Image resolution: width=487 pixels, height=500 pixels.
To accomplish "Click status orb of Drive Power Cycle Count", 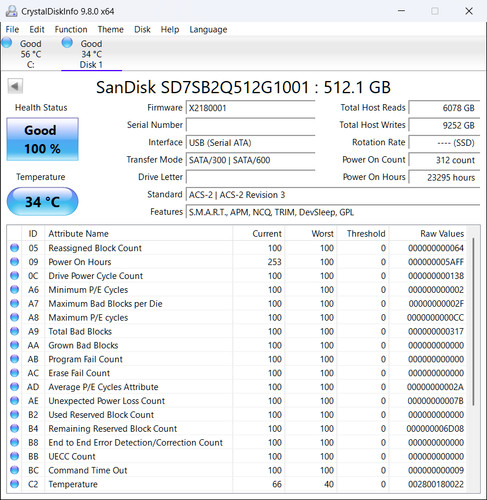I will (x=14, y=276).
